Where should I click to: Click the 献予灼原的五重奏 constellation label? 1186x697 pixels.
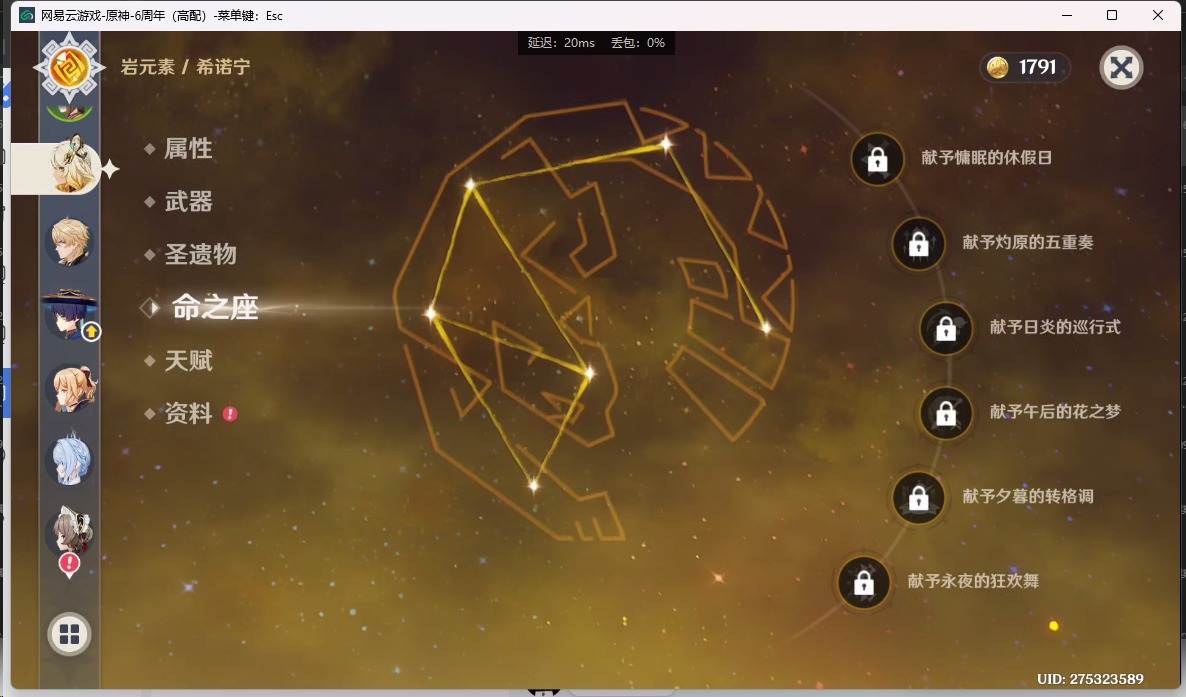click(1028, 242)
